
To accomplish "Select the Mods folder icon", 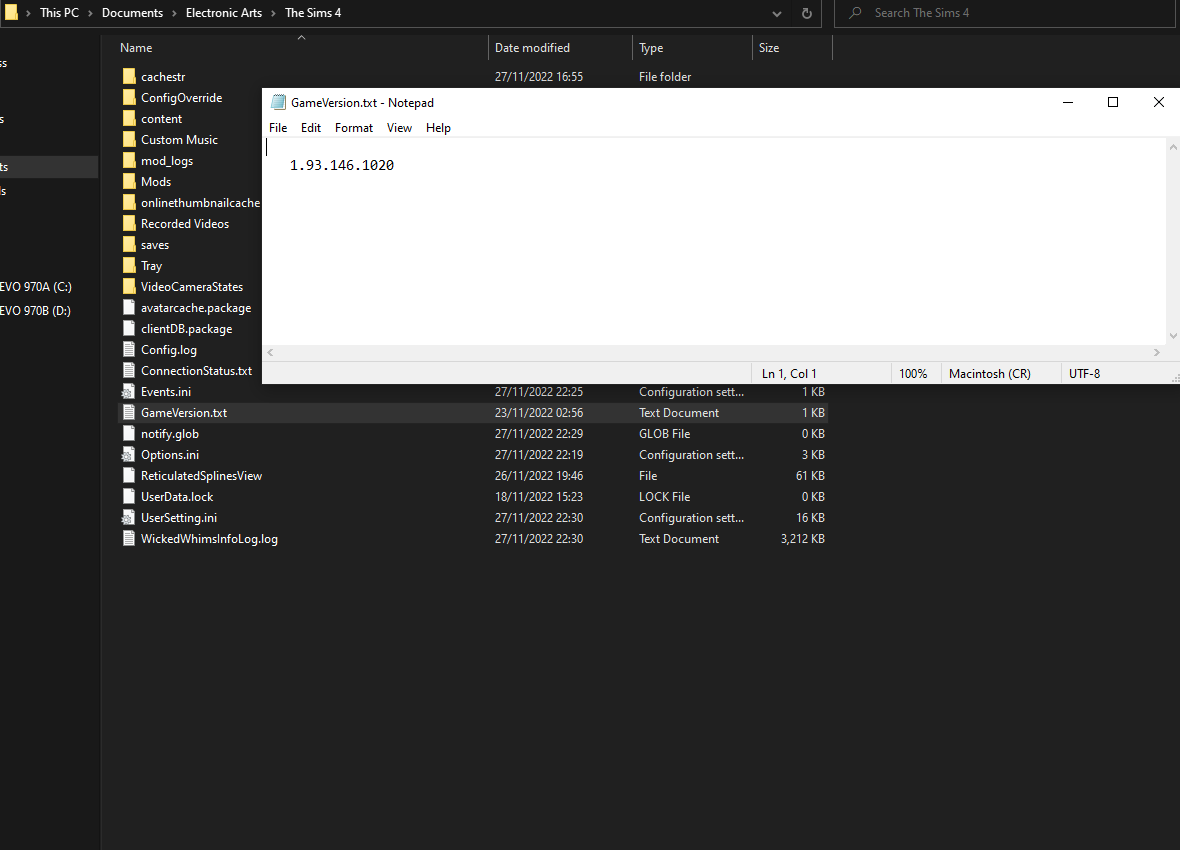I will (129, 181).
